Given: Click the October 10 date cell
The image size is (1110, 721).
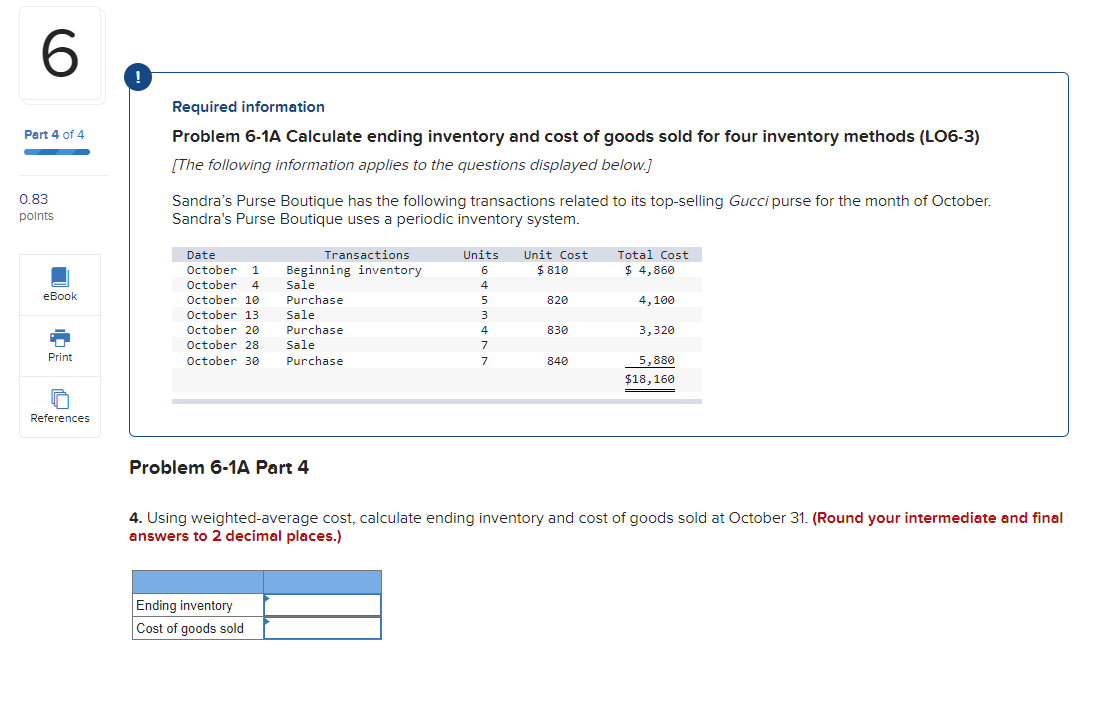Looking at the screenshot, I should click(223, 300).
